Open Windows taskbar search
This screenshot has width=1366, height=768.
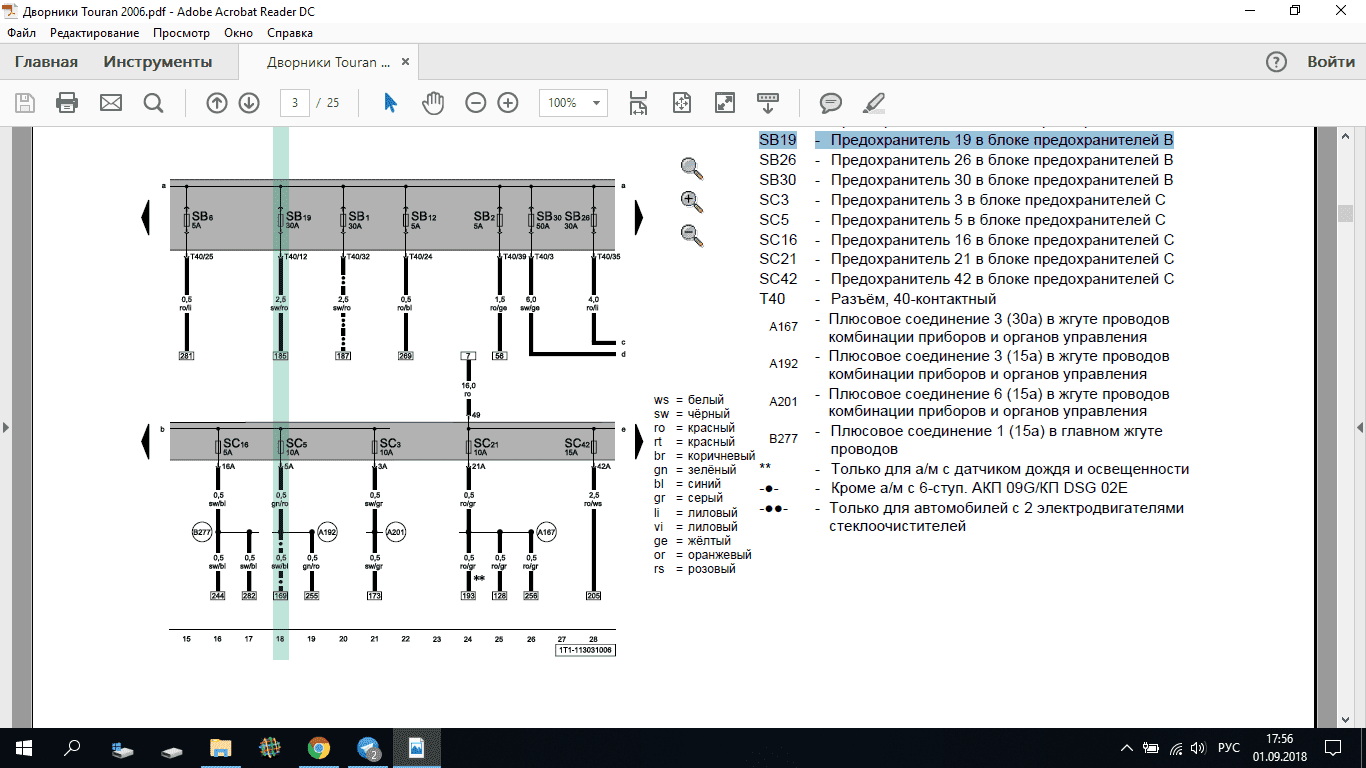(x=72, y=748)
